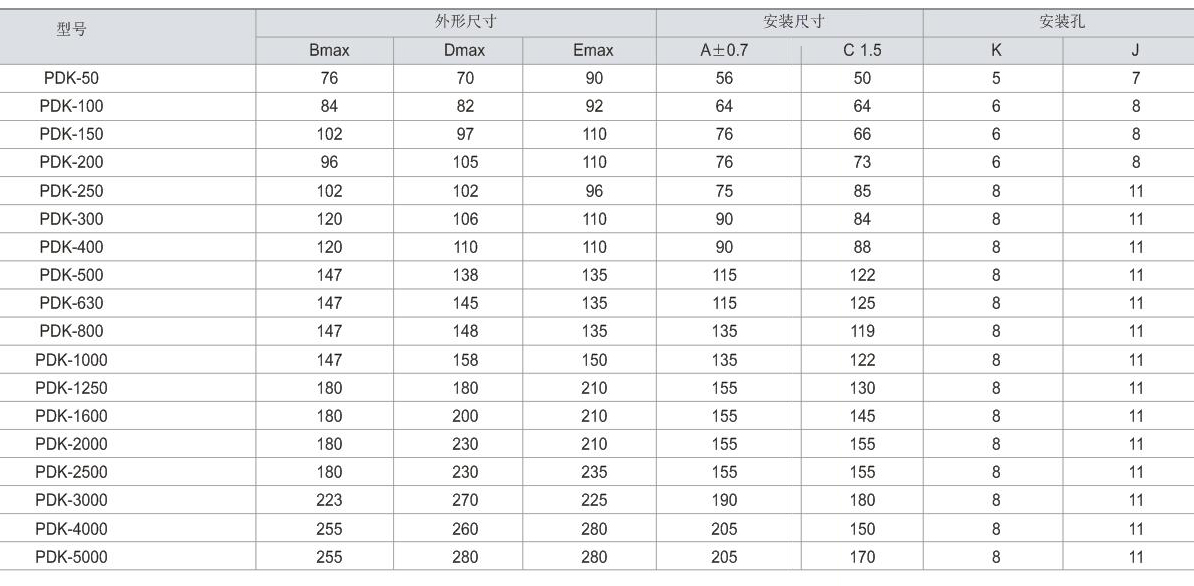Select the A±0.7 column header
The height and width of the screenshot is (586, 1194).
(724, 50)
